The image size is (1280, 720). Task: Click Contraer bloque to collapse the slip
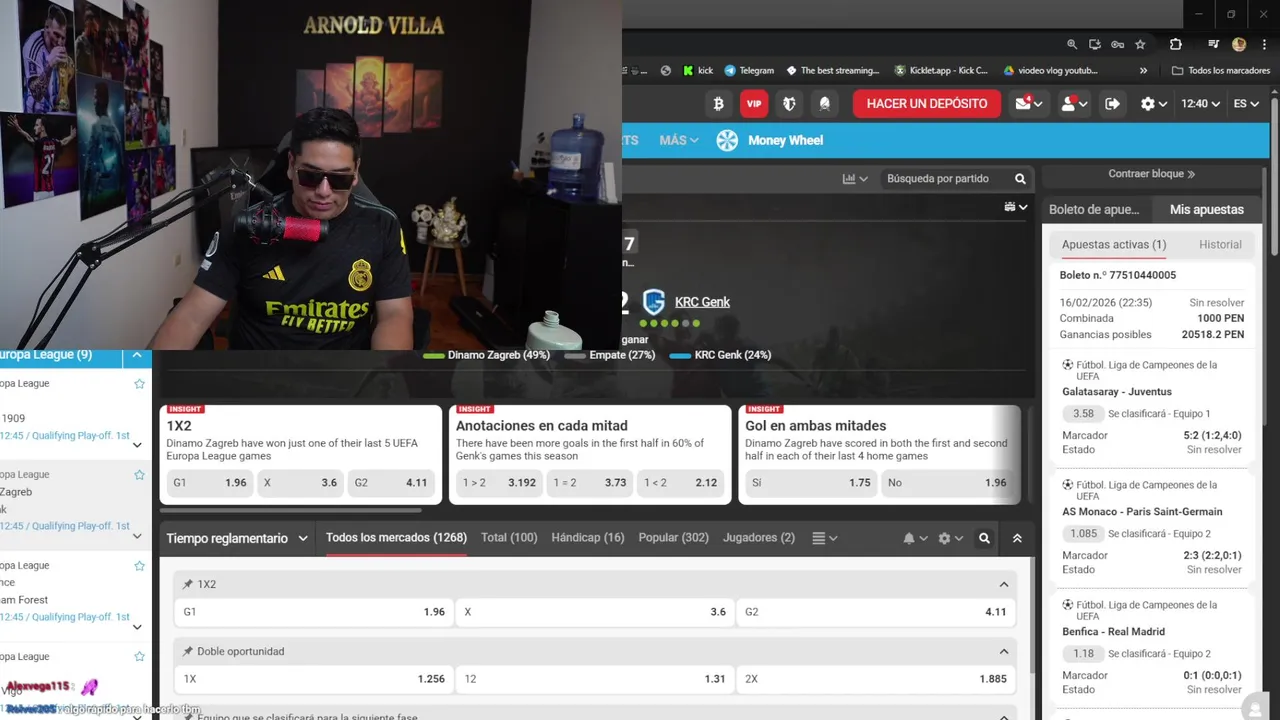click(1152, 174)
